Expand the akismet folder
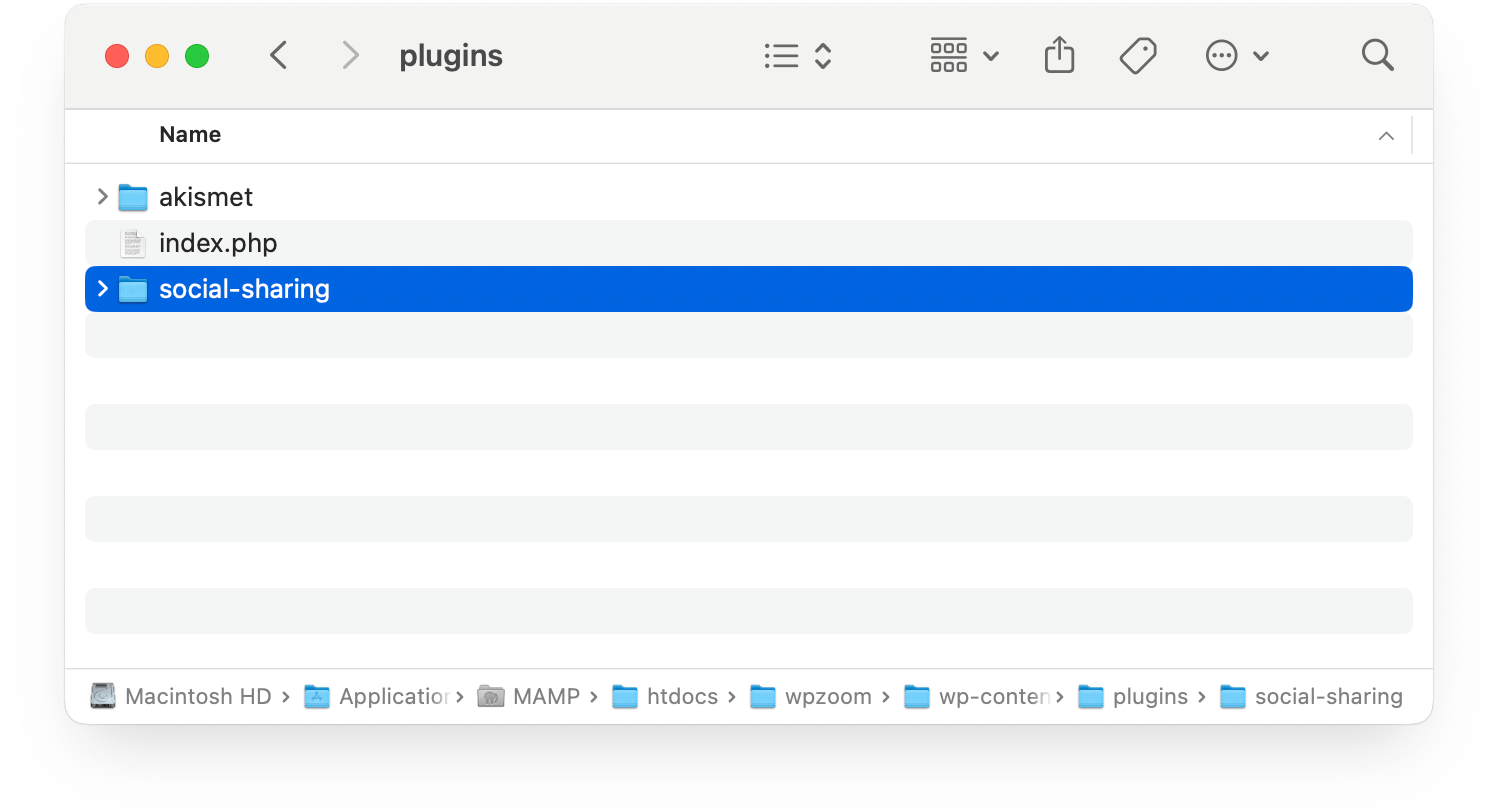The width and height of the screenshot is (1500, 812). 102,197
